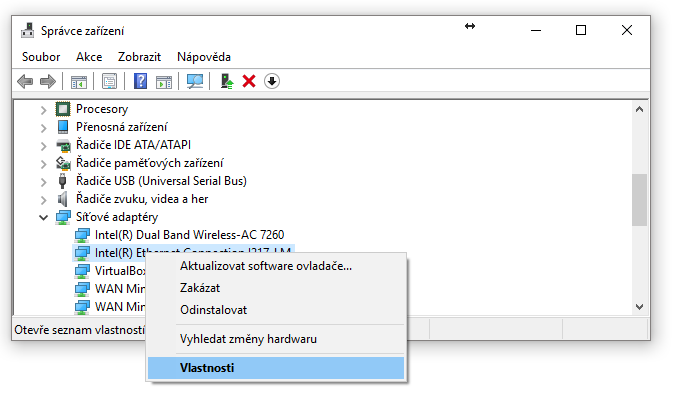
Task: Open the Akce menu
Action: (x=89, y=57)
